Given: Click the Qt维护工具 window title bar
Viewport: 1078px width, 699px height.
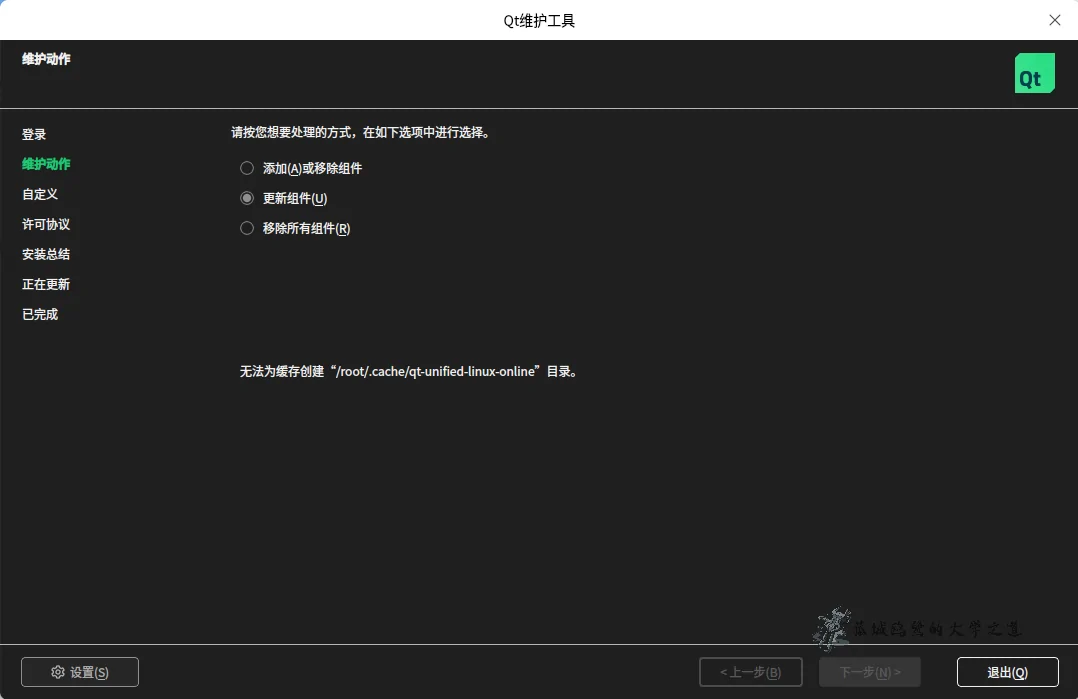Looking at the screenshot, I should point(539,20).
